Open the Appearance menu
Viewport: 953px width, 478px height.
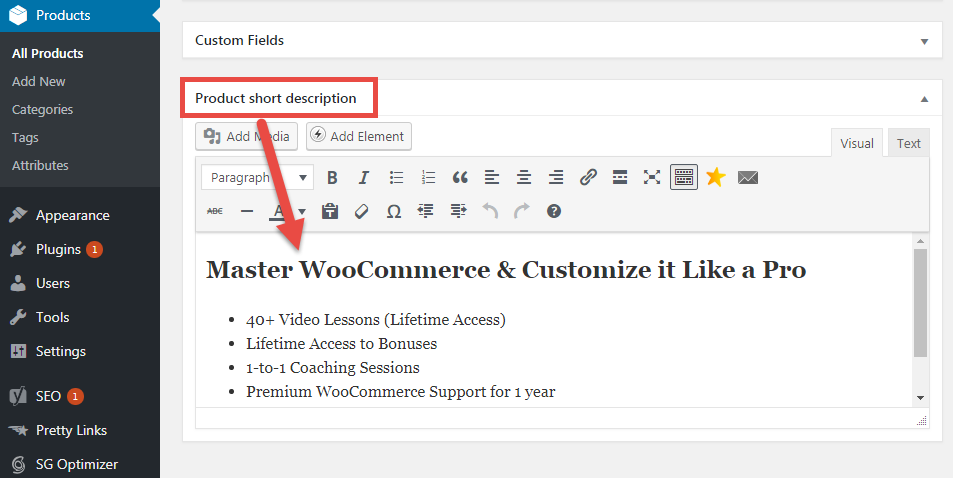coord(80,215)
